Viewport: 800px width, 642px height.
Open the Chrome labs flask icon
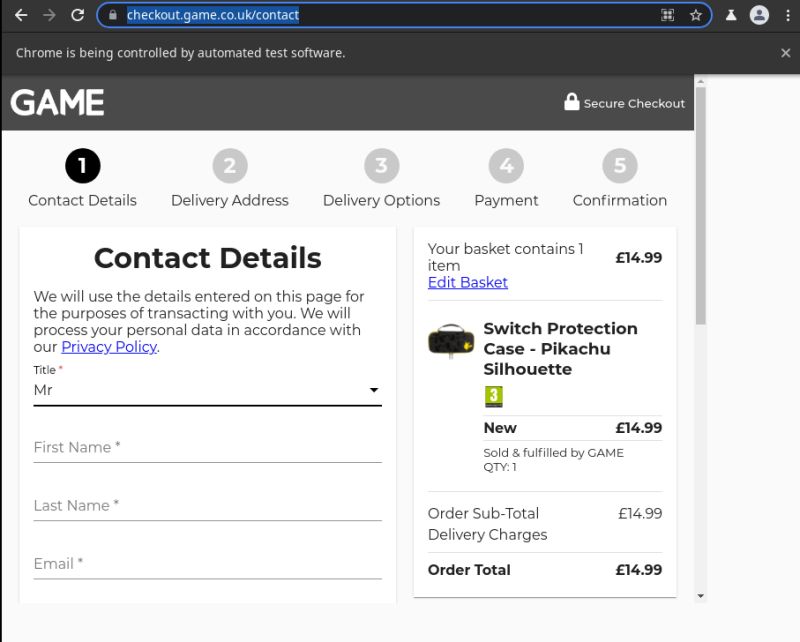(731, 15)
